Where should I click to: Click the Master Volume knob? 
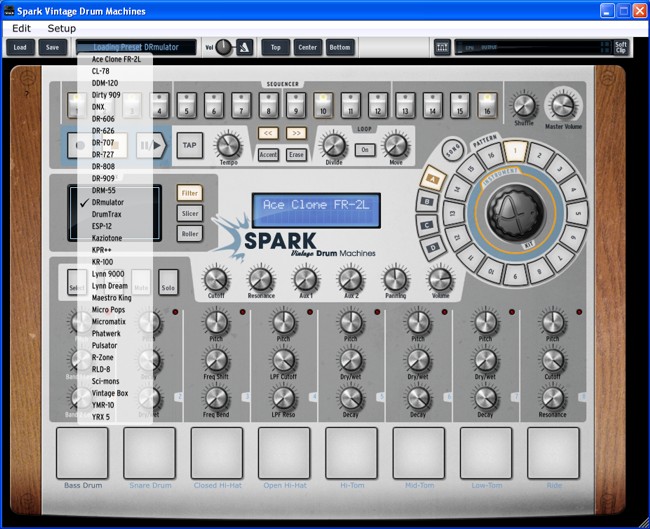(x=563, y=105)
